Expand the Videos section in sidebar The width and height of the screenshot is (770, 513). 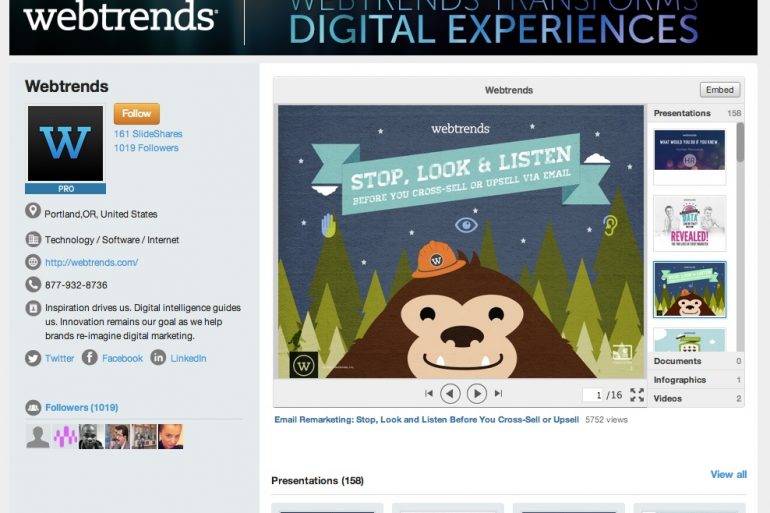(697, 399)
